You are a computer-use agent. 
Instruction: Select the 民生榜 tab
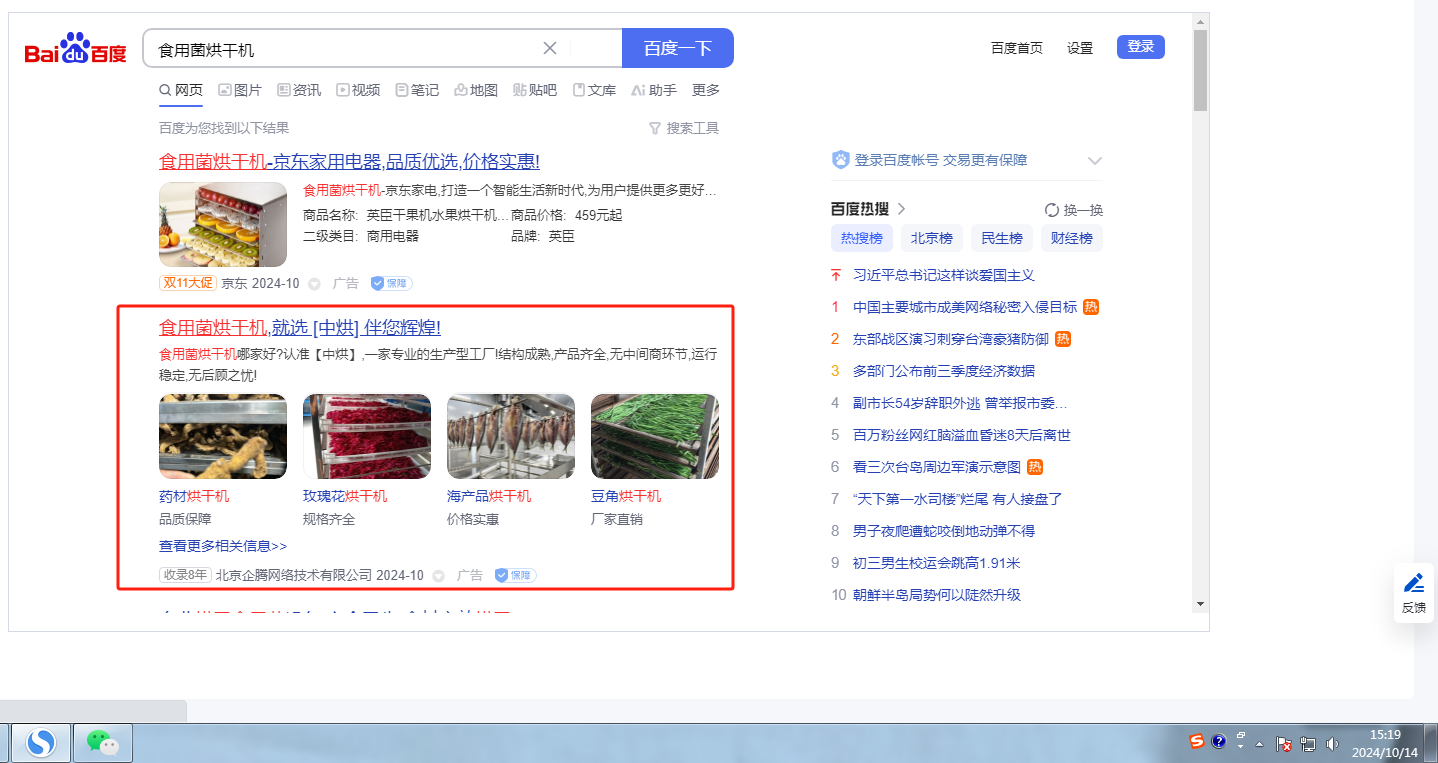[1002, 238]
